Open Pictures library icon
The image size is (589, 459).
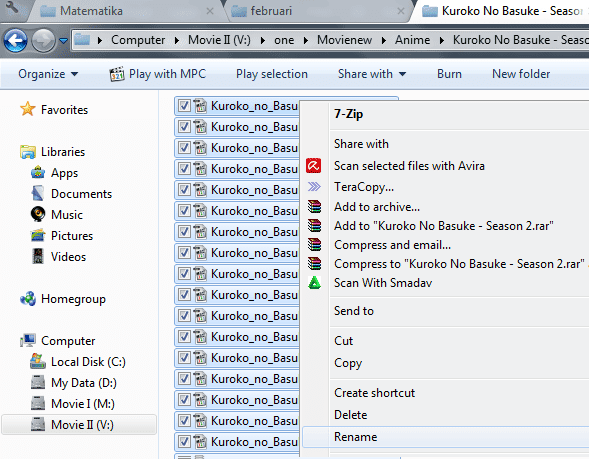[38, 236]
